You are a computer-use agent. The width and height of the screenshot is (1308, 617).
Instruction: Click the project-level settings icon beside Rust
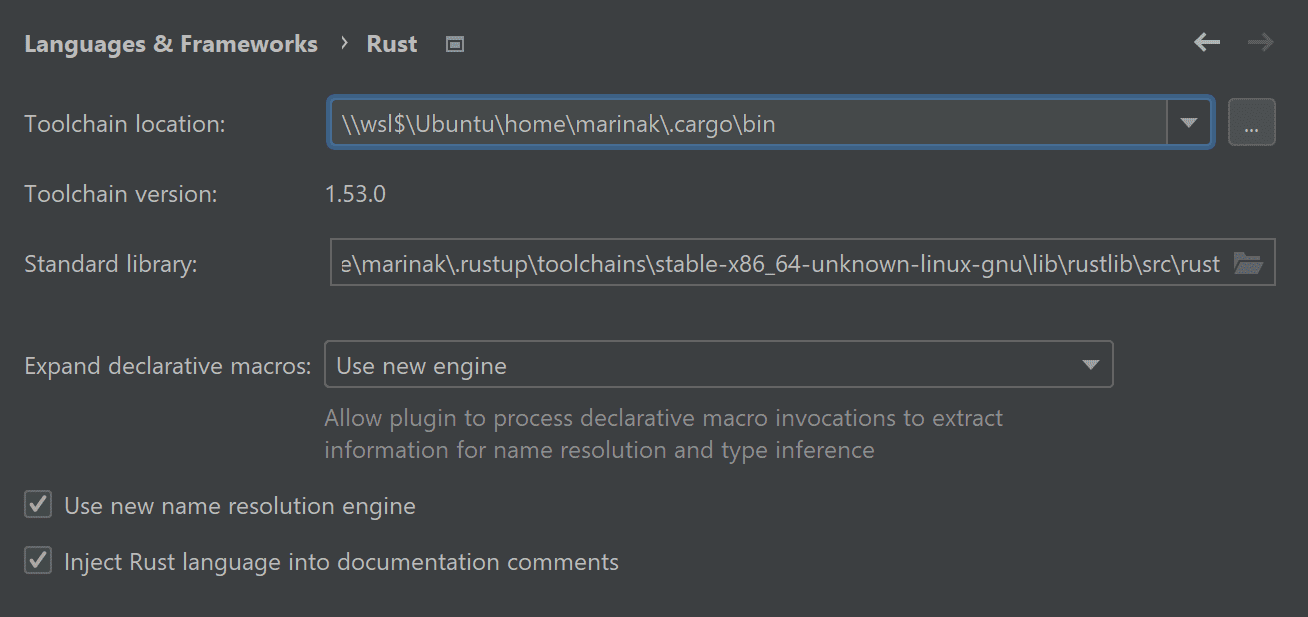[455, 44]
